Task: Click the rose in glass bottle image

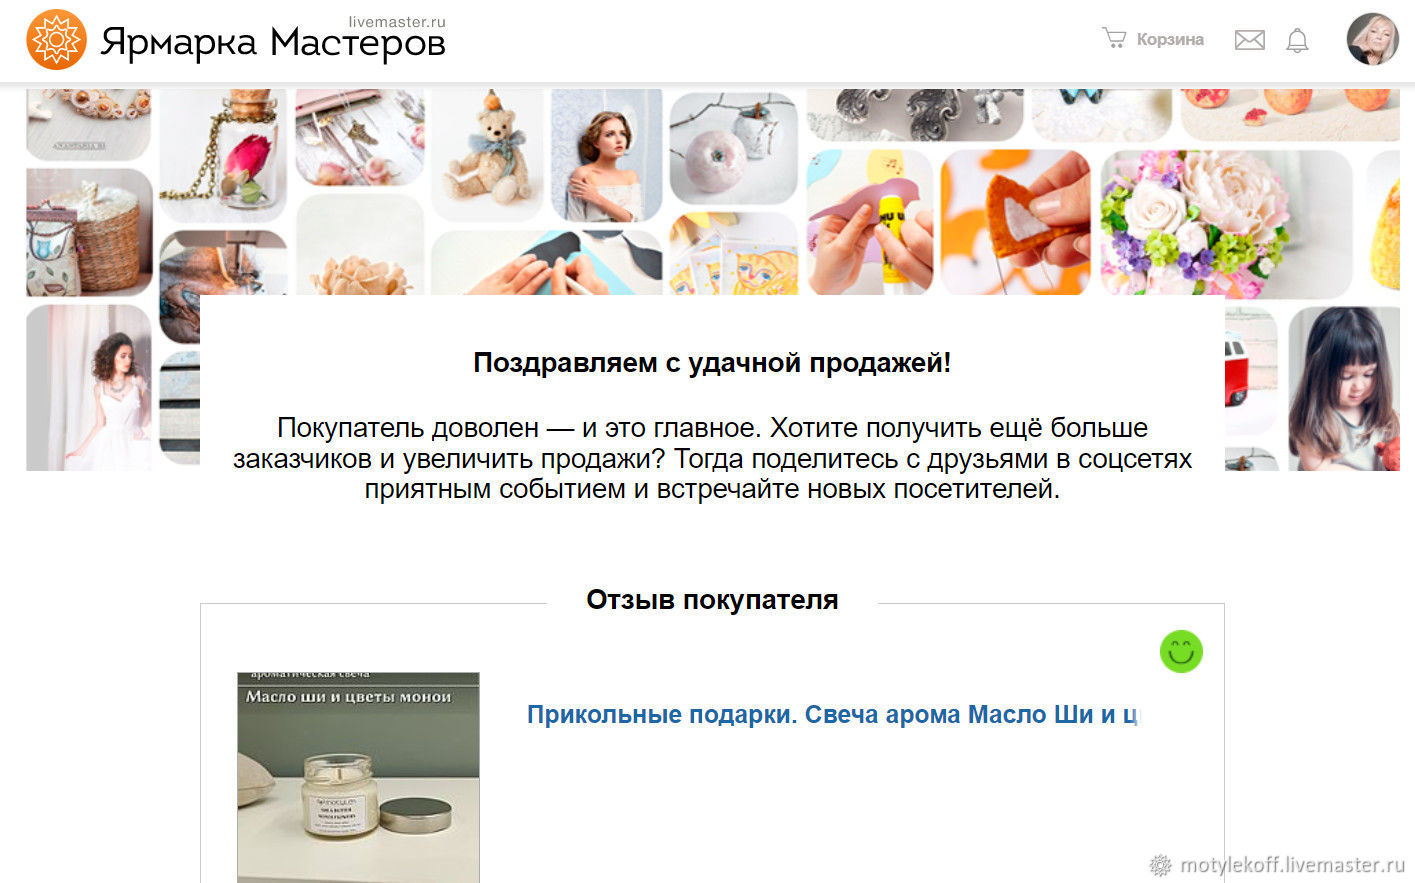Action: tap(223, 155)
